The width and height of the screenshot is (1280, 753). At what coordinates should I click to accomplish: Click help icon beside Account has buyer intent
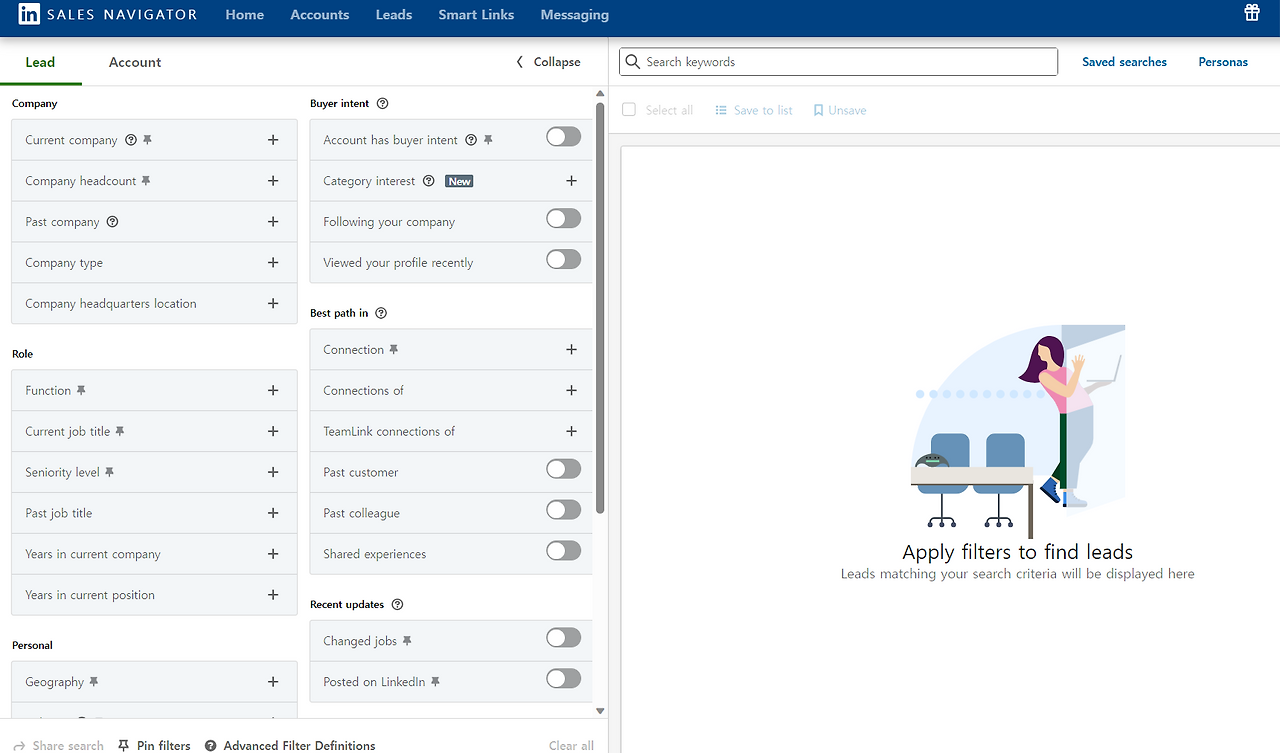pos(471,140)
